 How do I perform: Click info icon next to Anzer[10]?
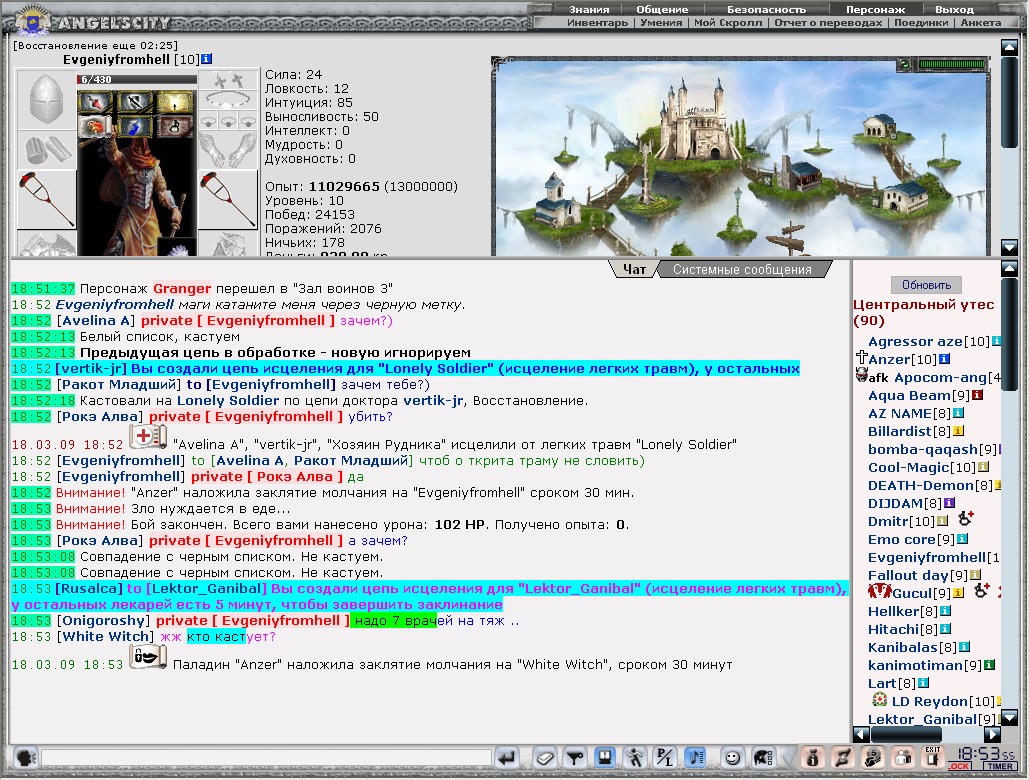[944, 359]
